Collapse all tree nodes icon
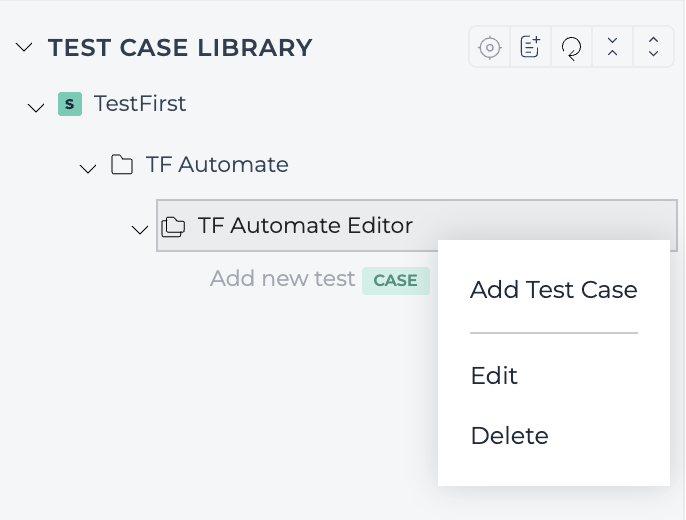Image resolution: width=686 pixels, height=520 pixels. coord(612,47)
